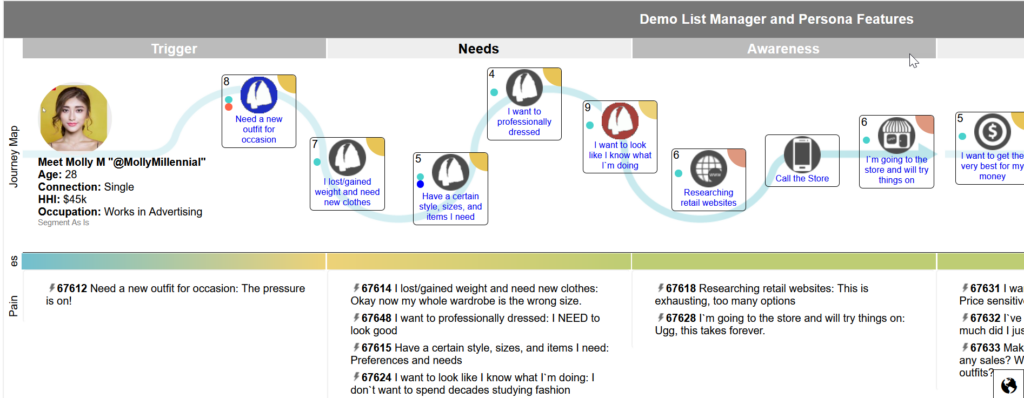Click the green Awareness column color bar

(x=784, y=261)
